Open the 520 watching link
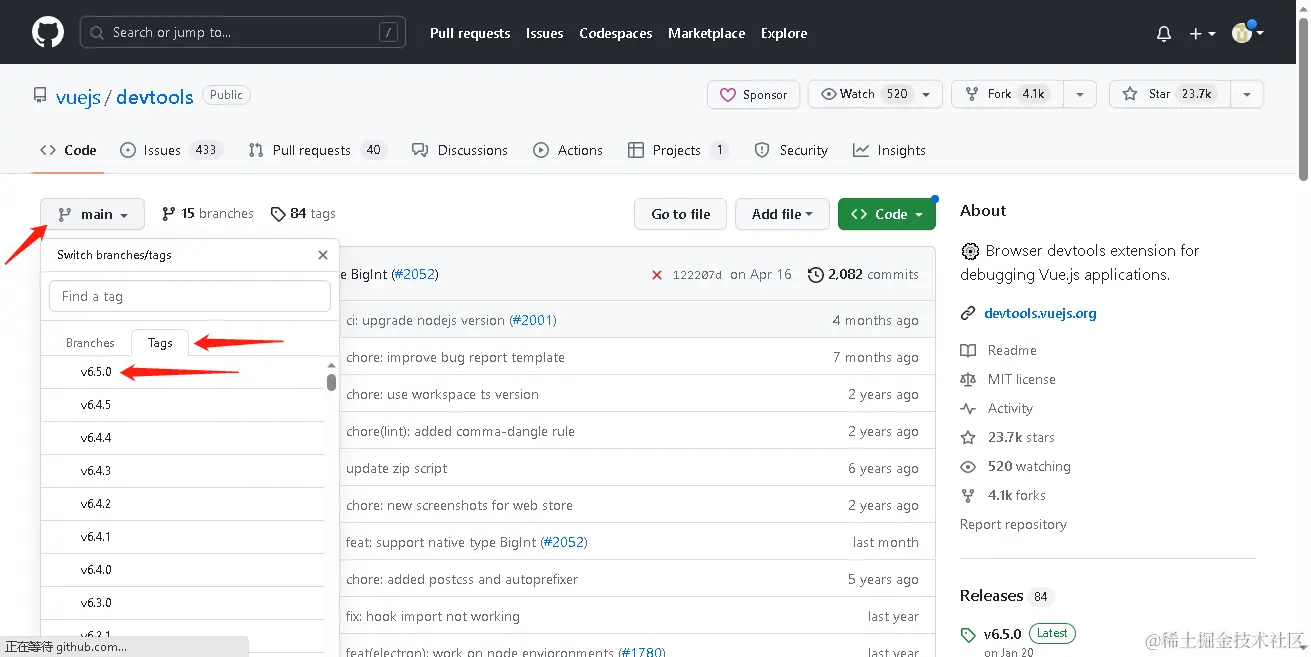The height and width of the screenshot is (657, 1311). pyautogui.click(x=1016, y=466)
